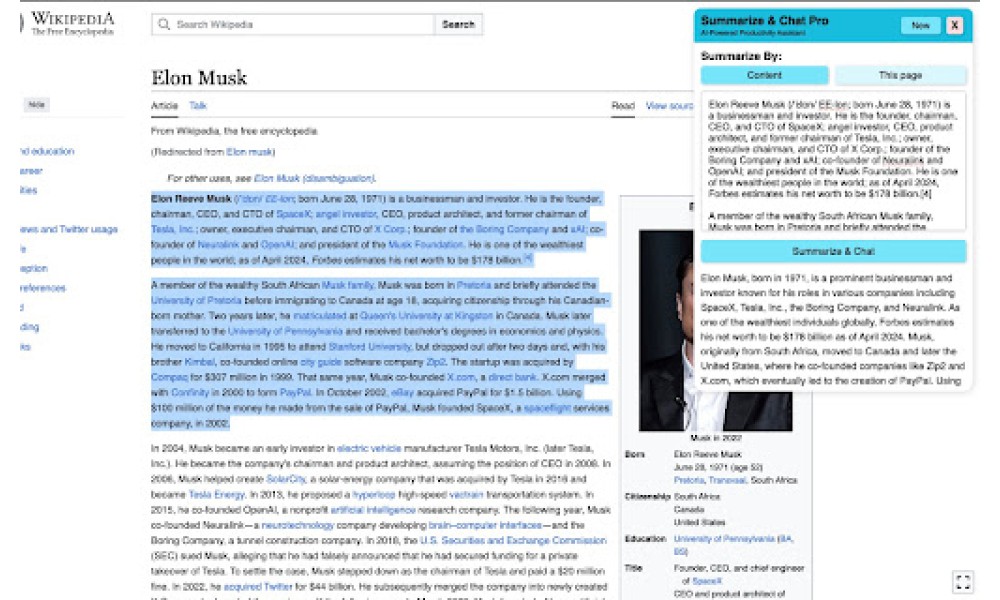Click the hide button in the sidebar
This screenshot has width=1000, height=600.
pyautogui.click(x=36, y=105)
